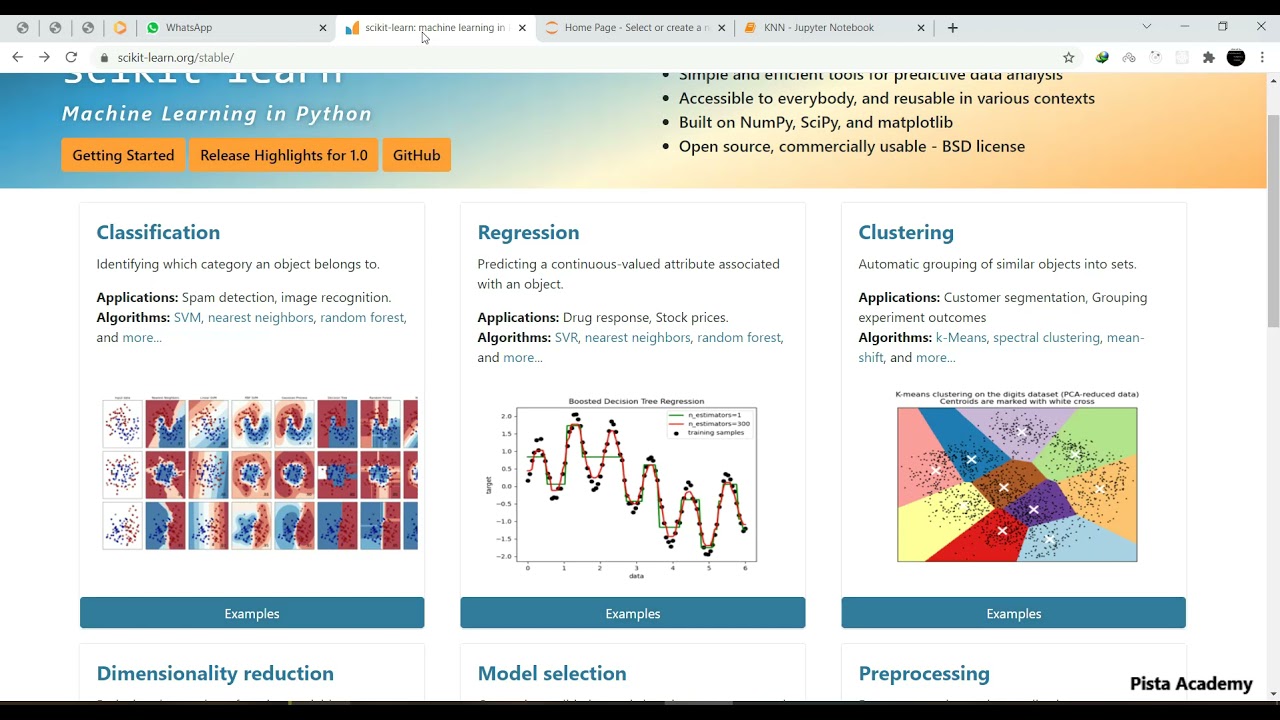Open the SVR link under Regression

point(566,337)
